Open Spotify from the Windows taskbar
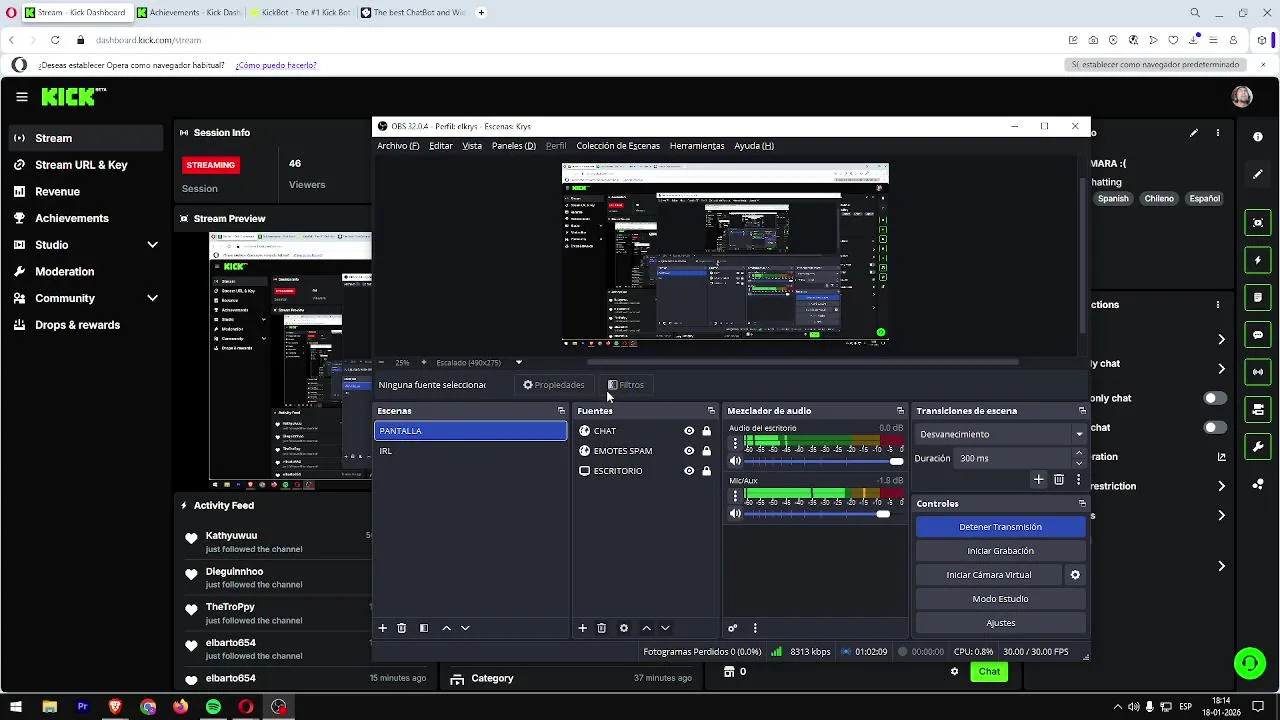The image size is (1280, 720). [213, 707]
